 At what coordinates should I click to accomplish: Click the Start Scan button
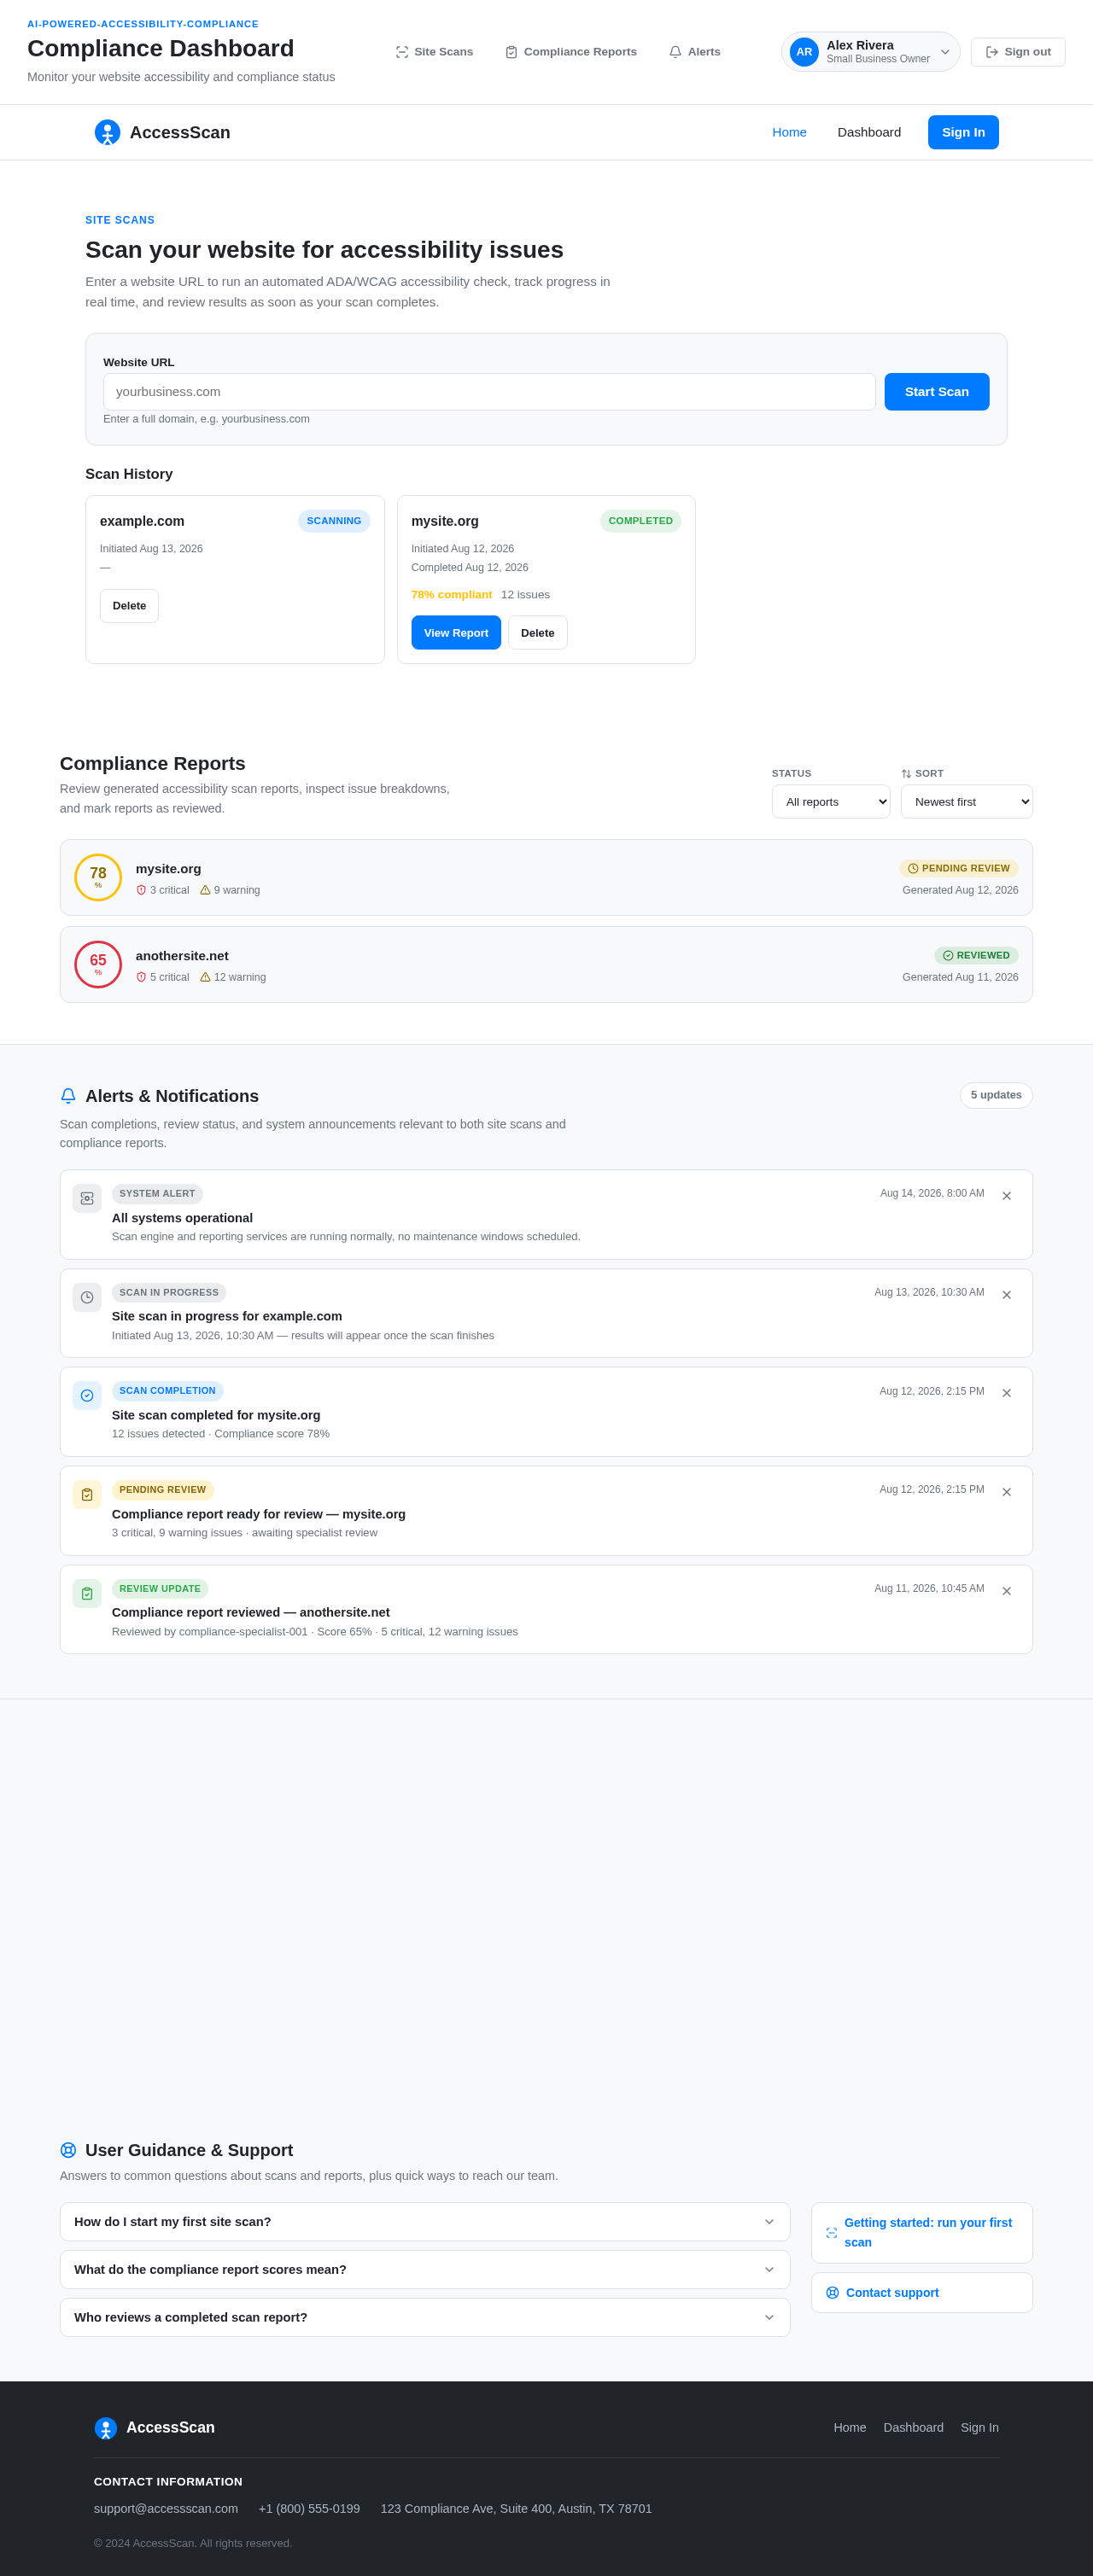click(937, 392)
